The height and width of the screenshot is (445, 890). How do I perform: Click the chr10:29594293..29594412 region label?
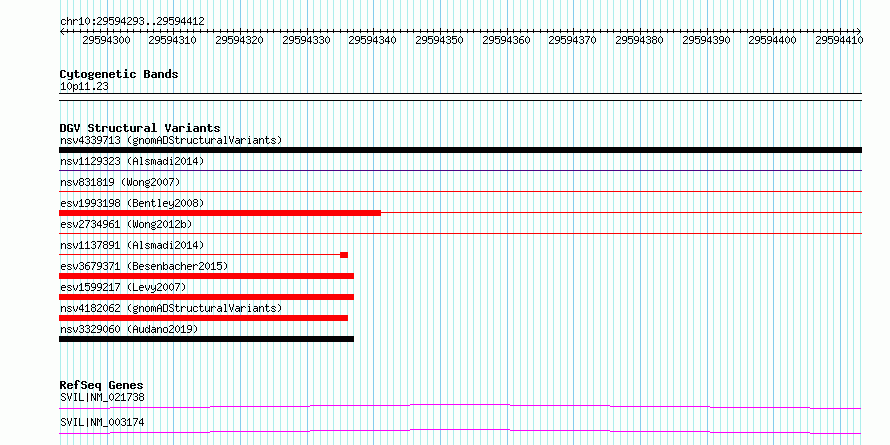(132, 21)
